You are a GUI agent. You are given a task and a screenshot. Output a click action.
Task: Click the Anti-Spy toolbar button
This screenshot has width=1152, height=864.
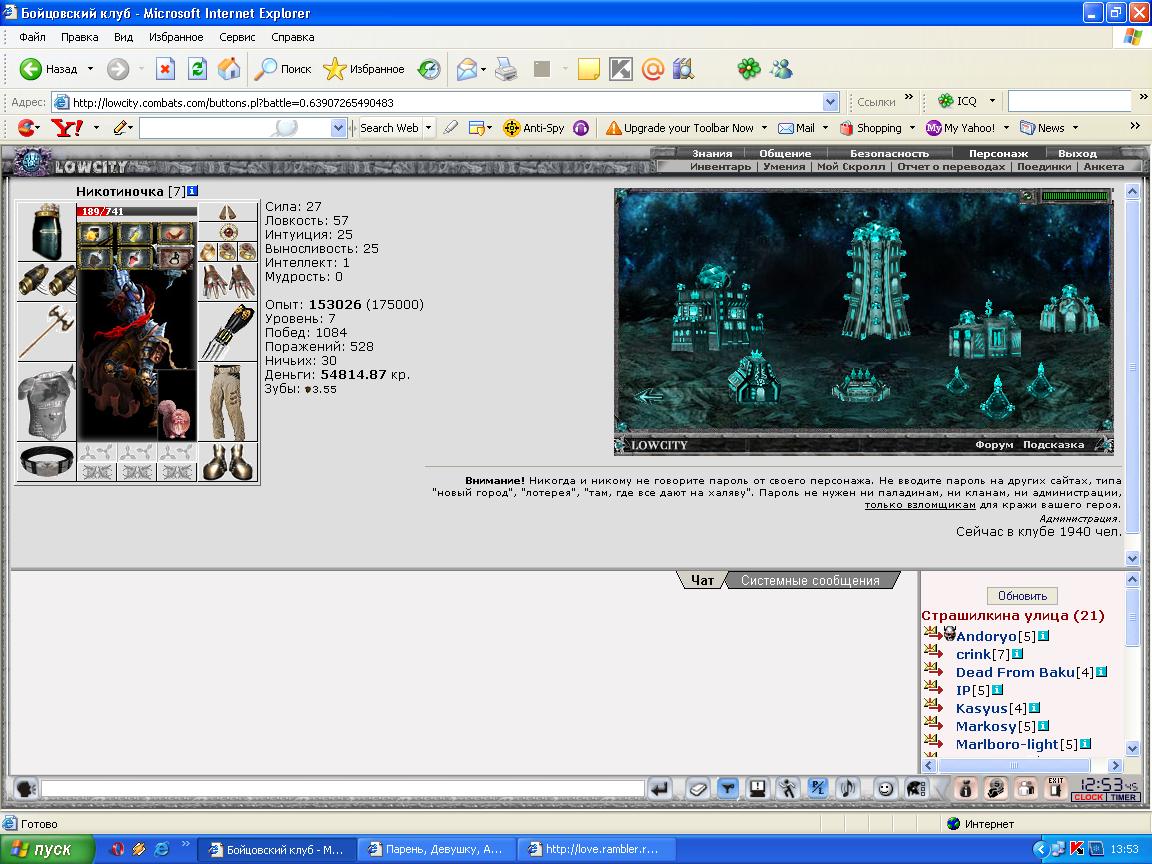tap(534, 128)
